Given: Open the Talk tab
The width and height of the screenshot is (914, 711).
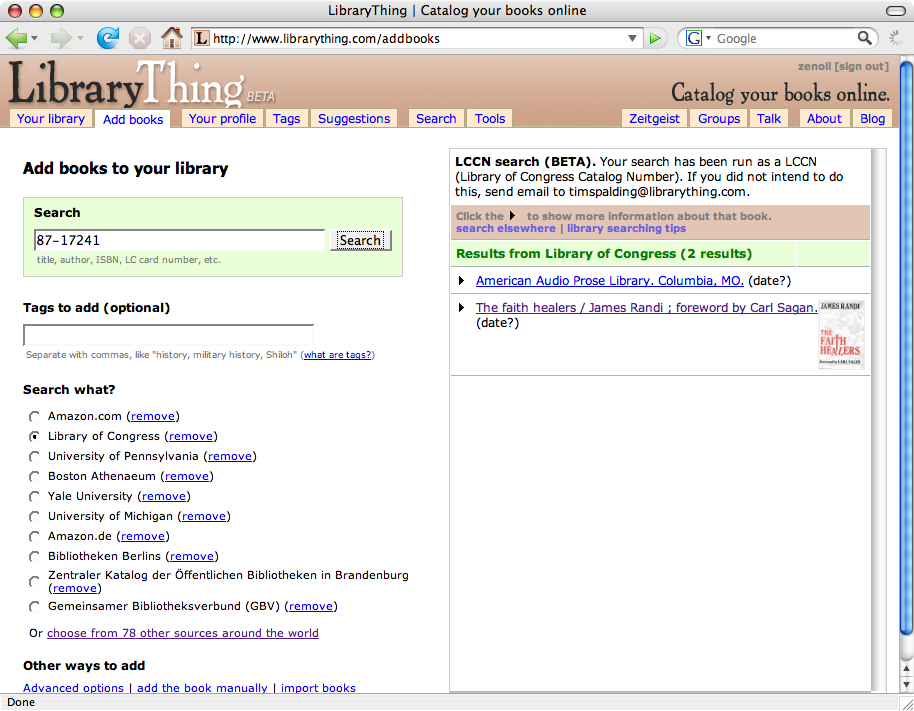Looking at the screenshot, I should click(769, 118).
